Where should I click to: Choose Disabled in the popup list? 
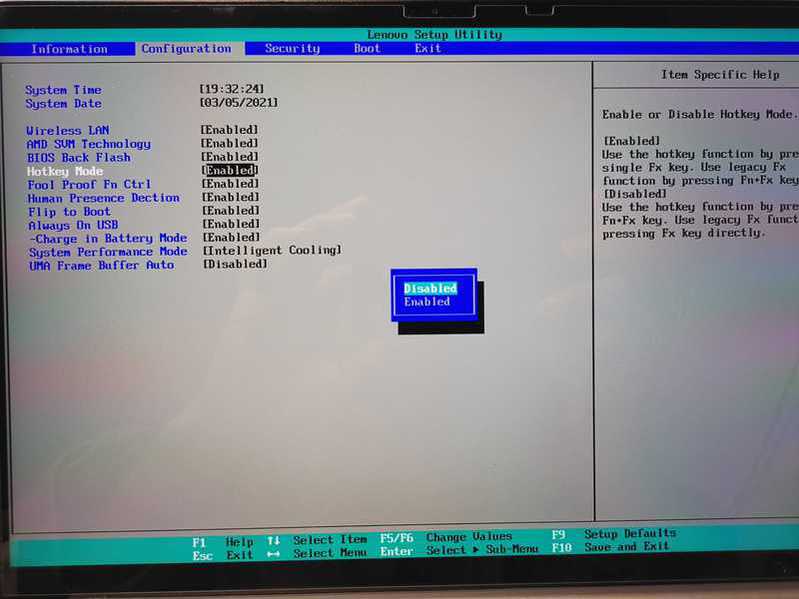tap(431, 288)
